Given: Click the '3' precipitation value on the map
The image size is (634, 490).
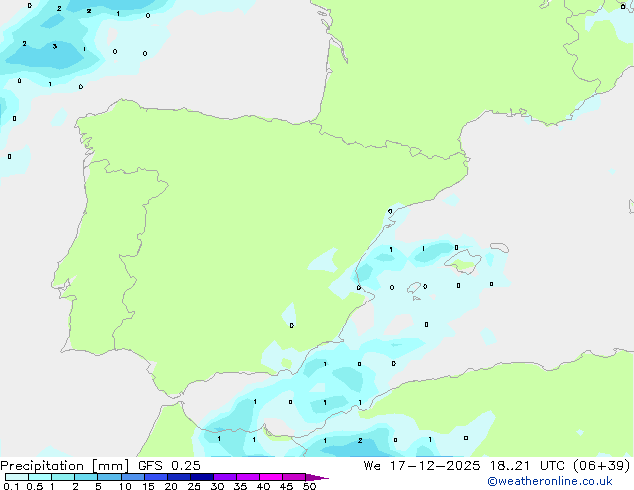Looking at the screenshot, I should [55, 46].
